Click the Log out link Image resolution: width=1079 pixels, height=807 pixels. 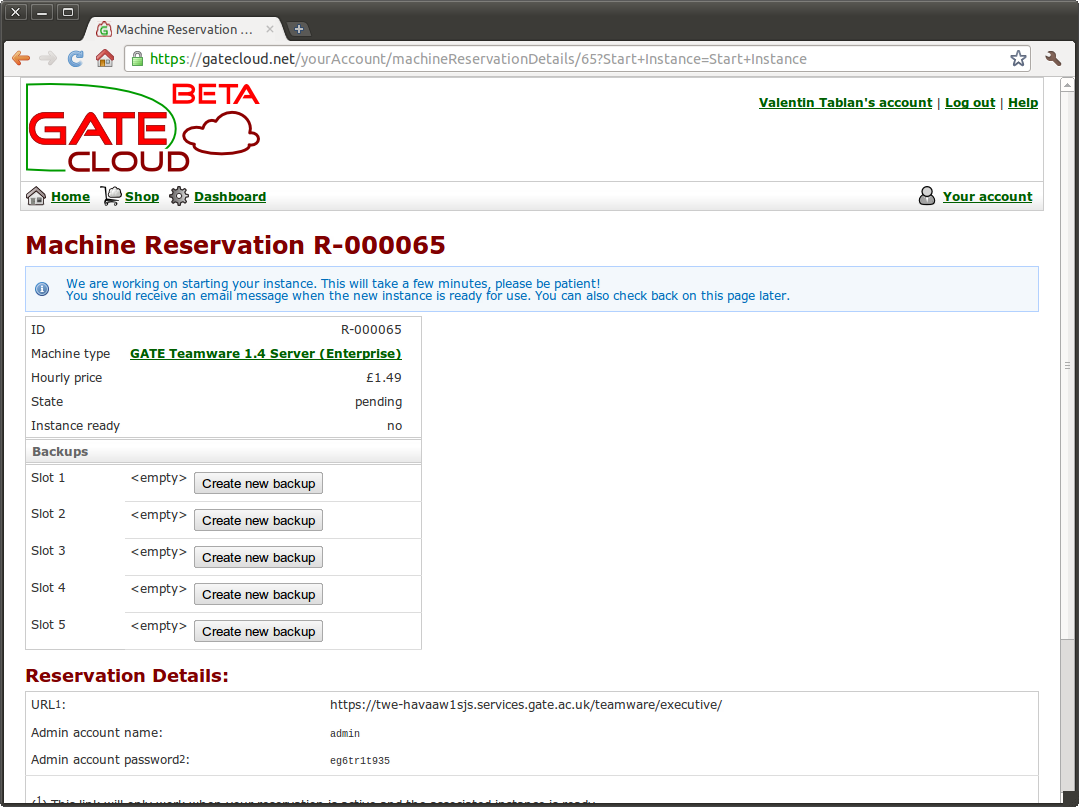point(970,103)
